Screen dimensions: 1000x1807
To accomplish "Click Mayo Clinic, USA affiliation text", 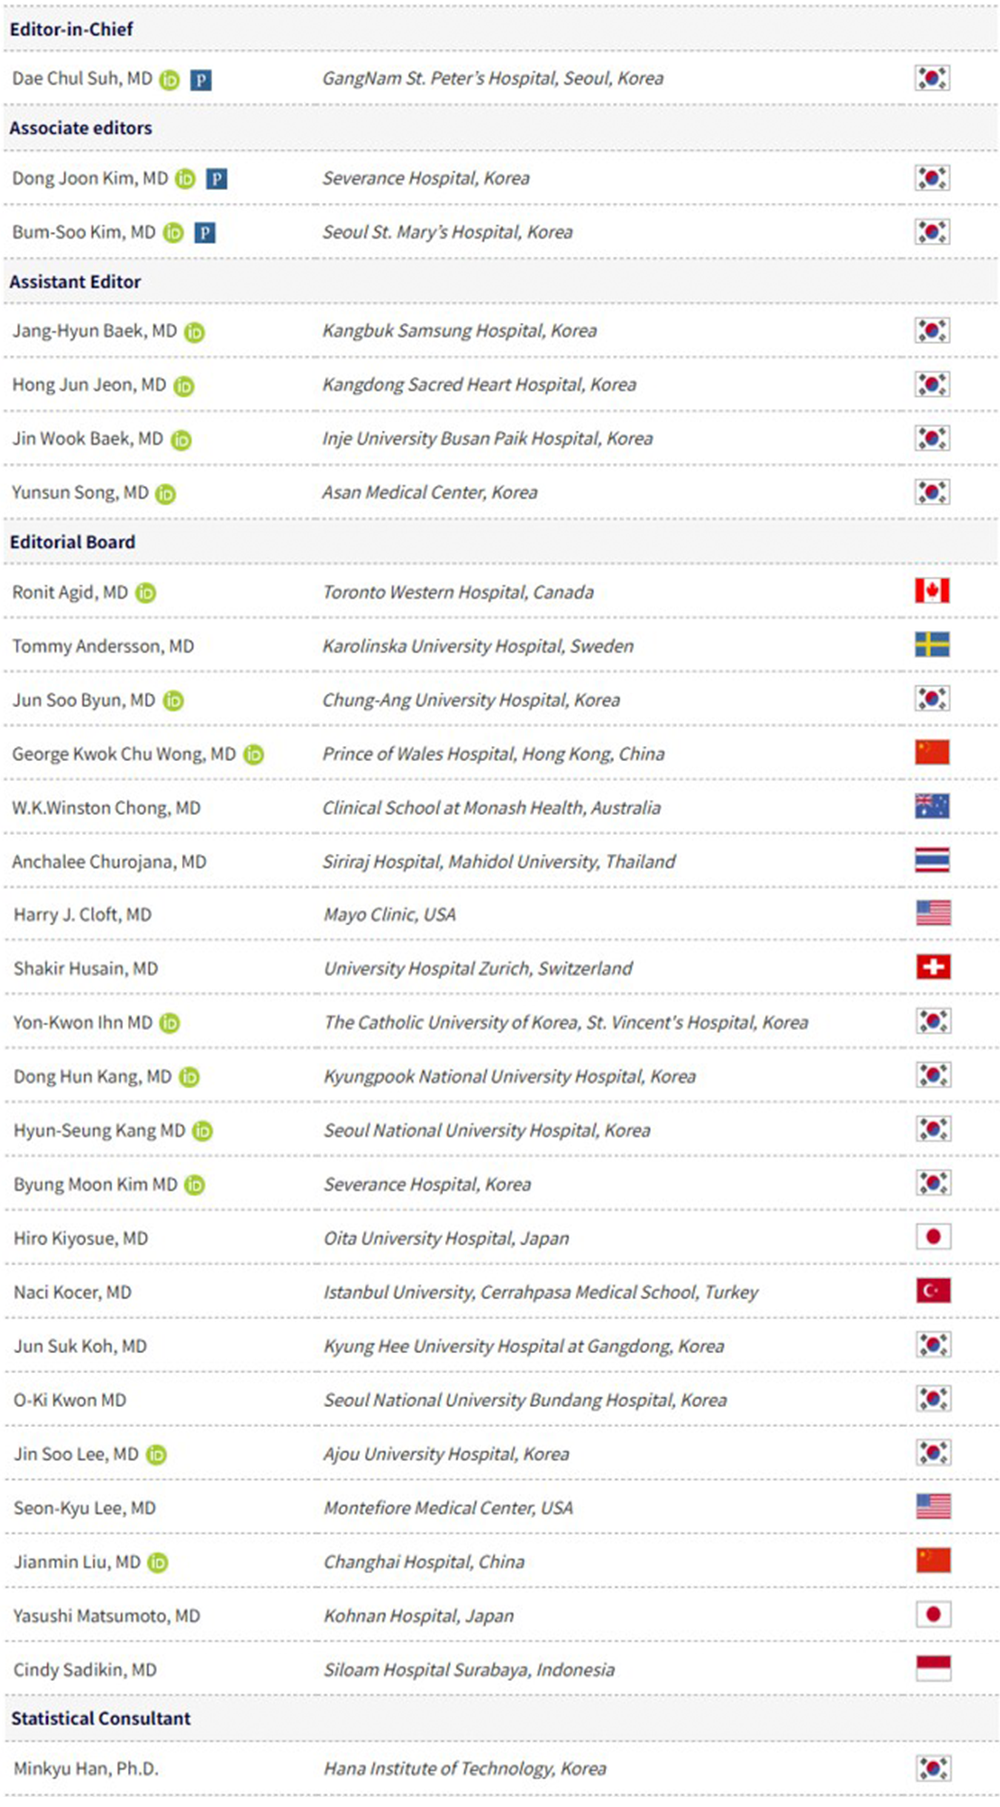I will 390,915.
